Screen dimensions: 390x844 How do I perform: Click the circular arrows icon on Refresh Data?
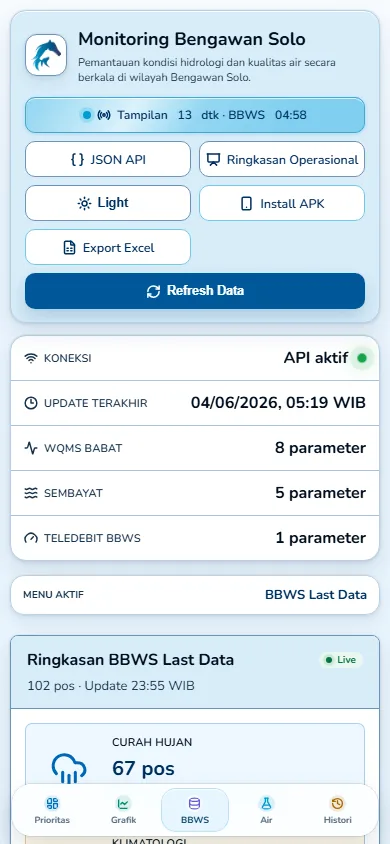153,292
